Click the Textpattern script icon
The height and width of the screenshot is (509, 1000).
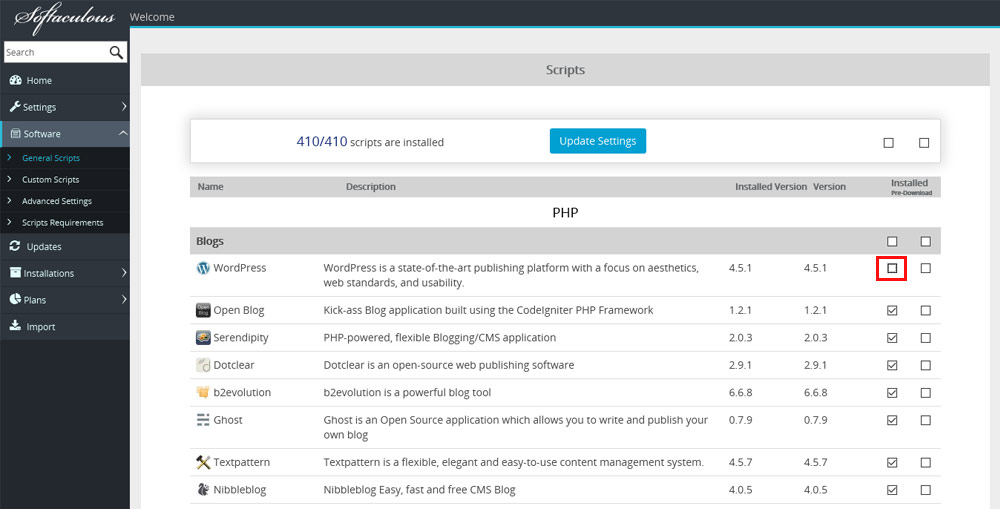pyautogui.click(x=203, y=462)
